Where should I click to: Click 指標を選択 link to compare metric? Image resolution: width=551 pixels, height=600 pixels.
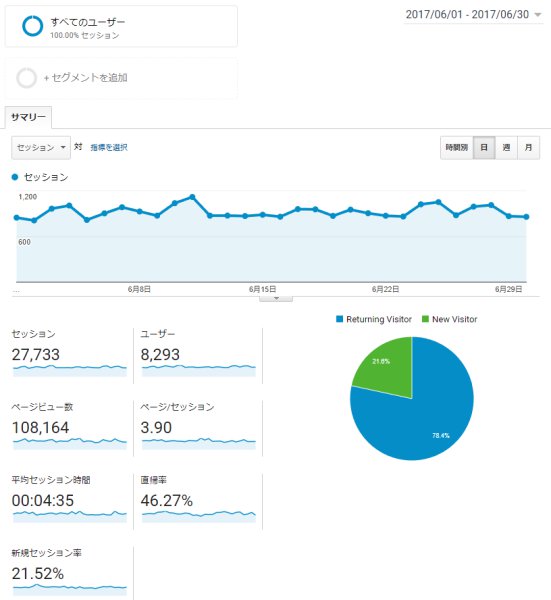coord(109,147)
